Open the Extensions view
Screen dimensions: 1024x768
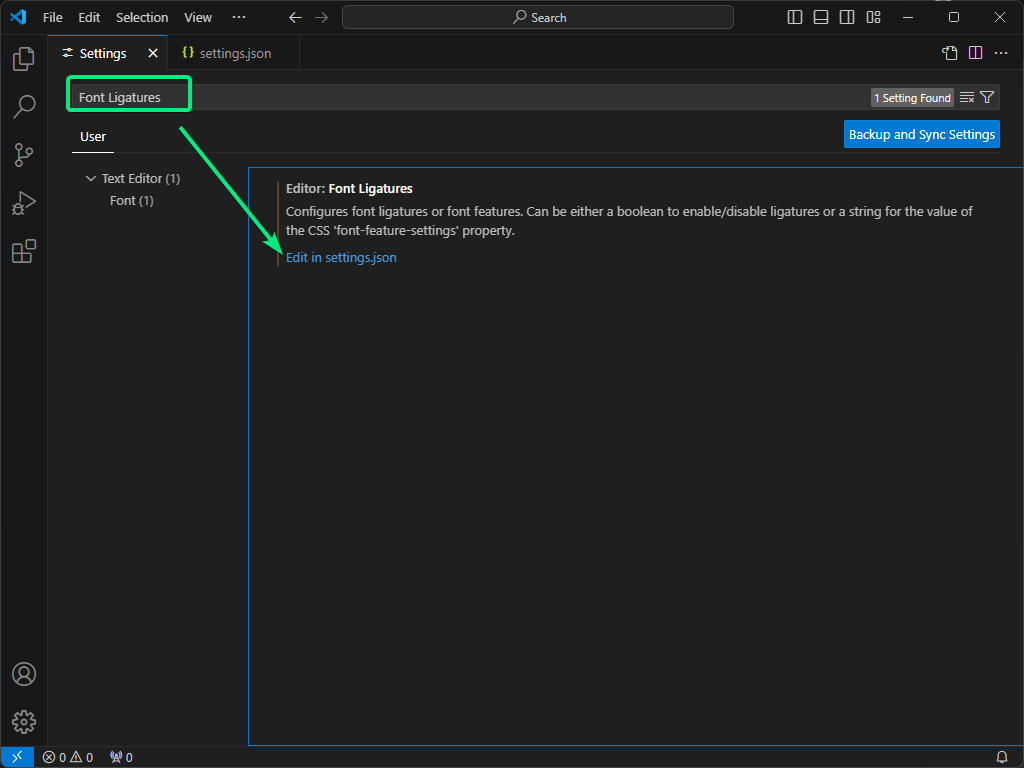24,251
